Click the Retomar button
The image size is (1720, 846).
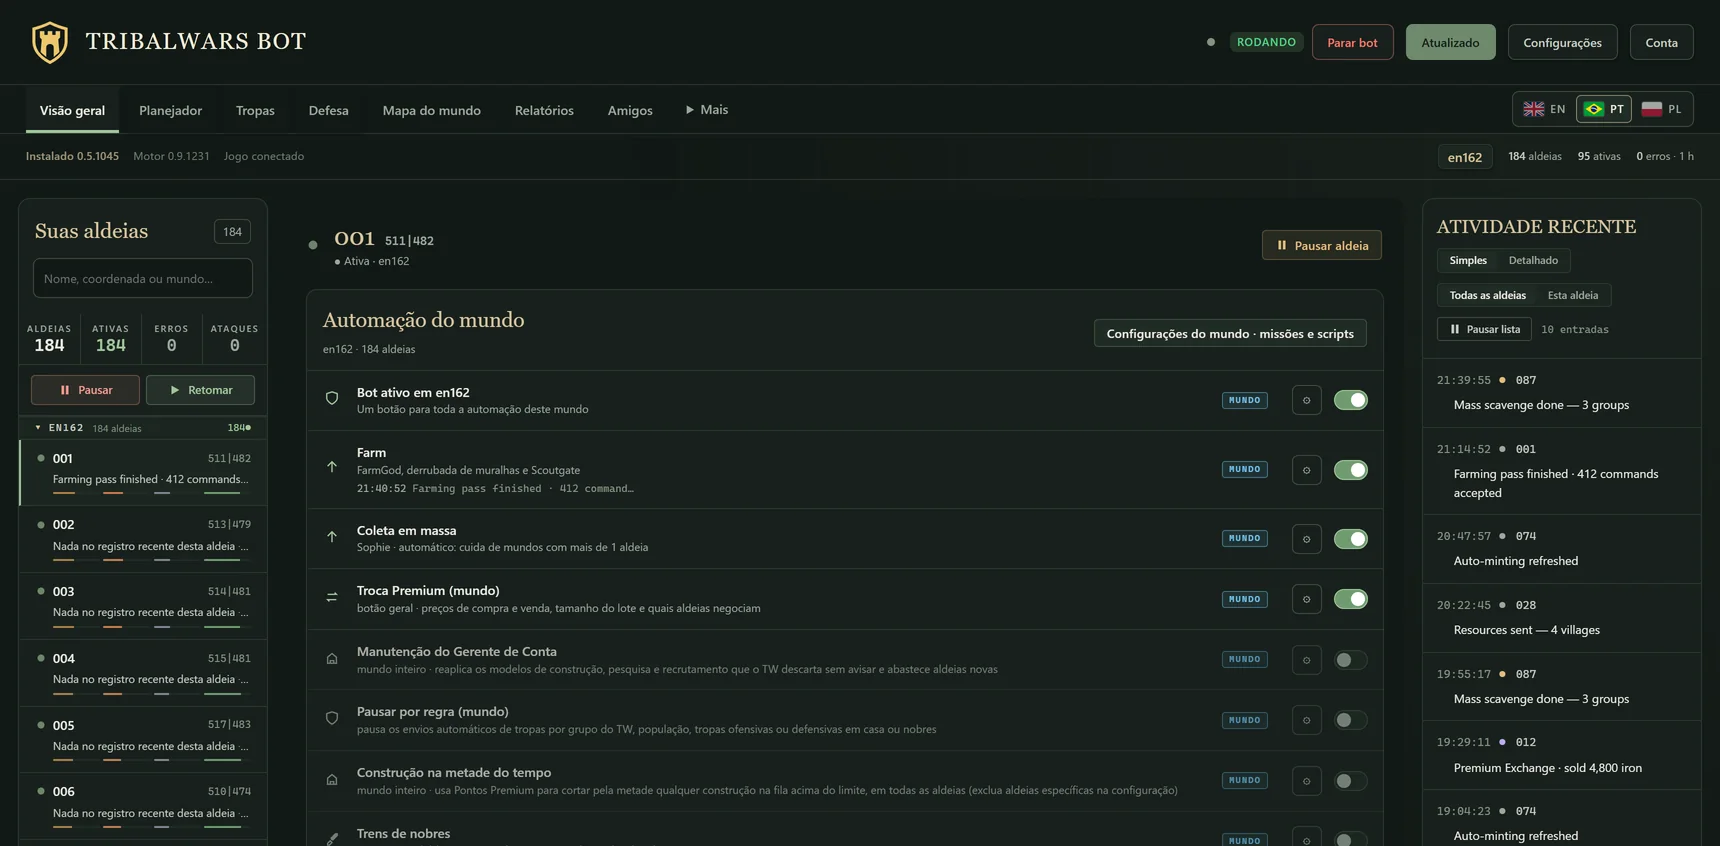pos(200,390)
